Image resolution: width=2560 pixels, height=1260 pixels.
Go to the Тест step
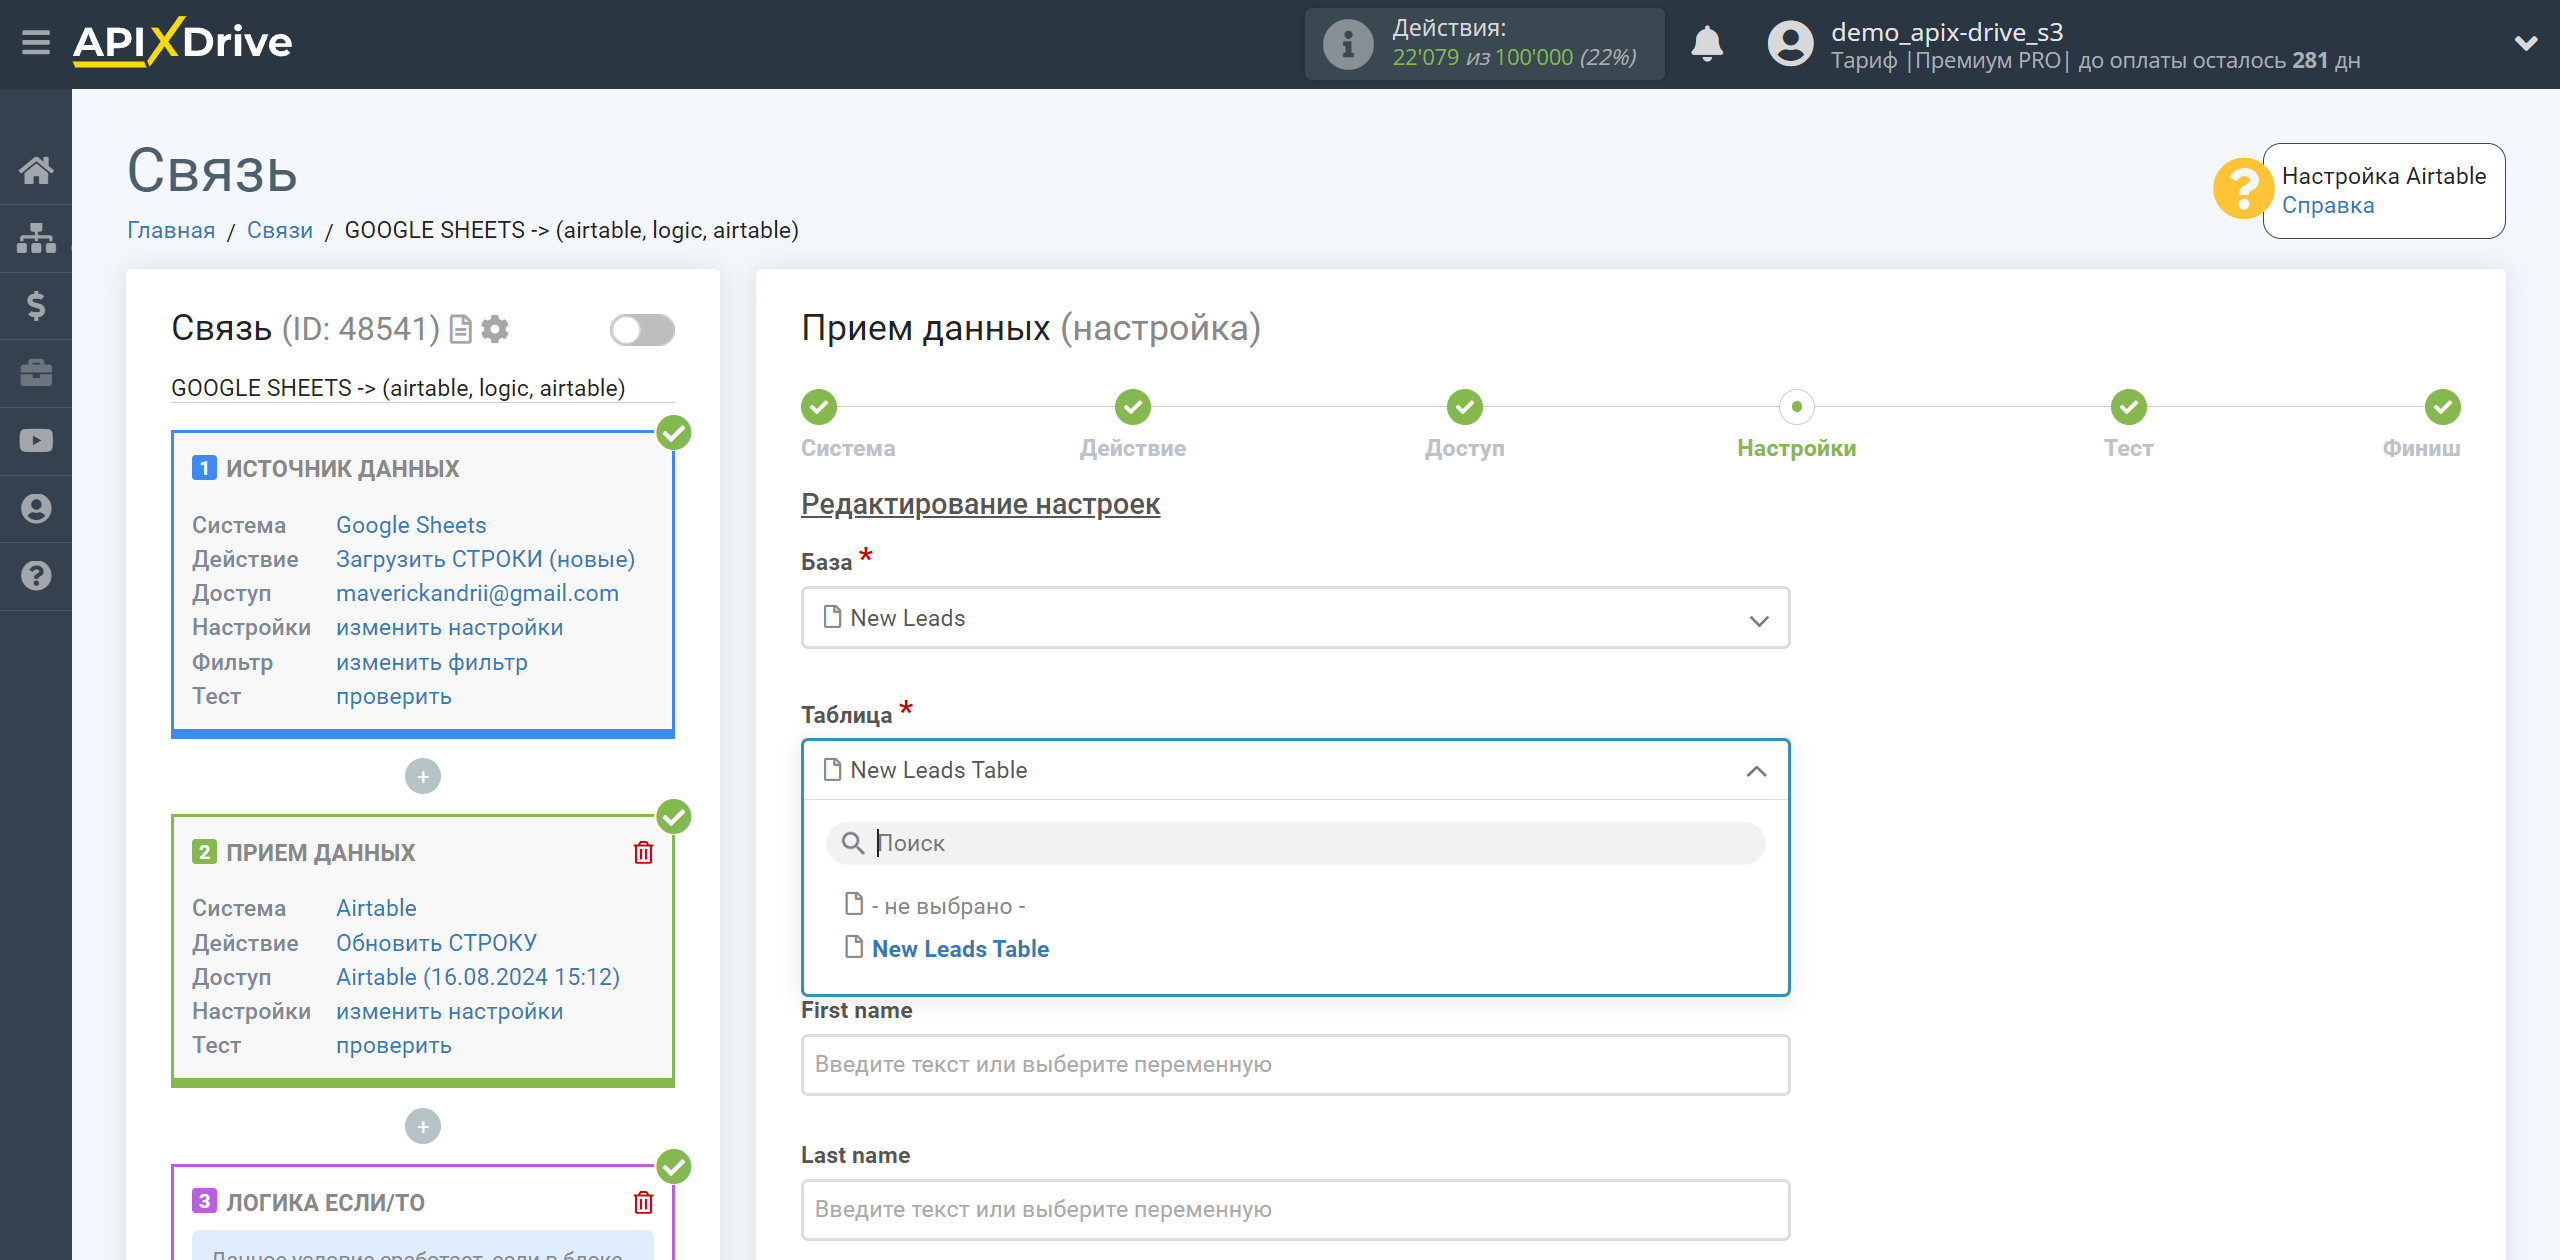(x=2129, y=408)
